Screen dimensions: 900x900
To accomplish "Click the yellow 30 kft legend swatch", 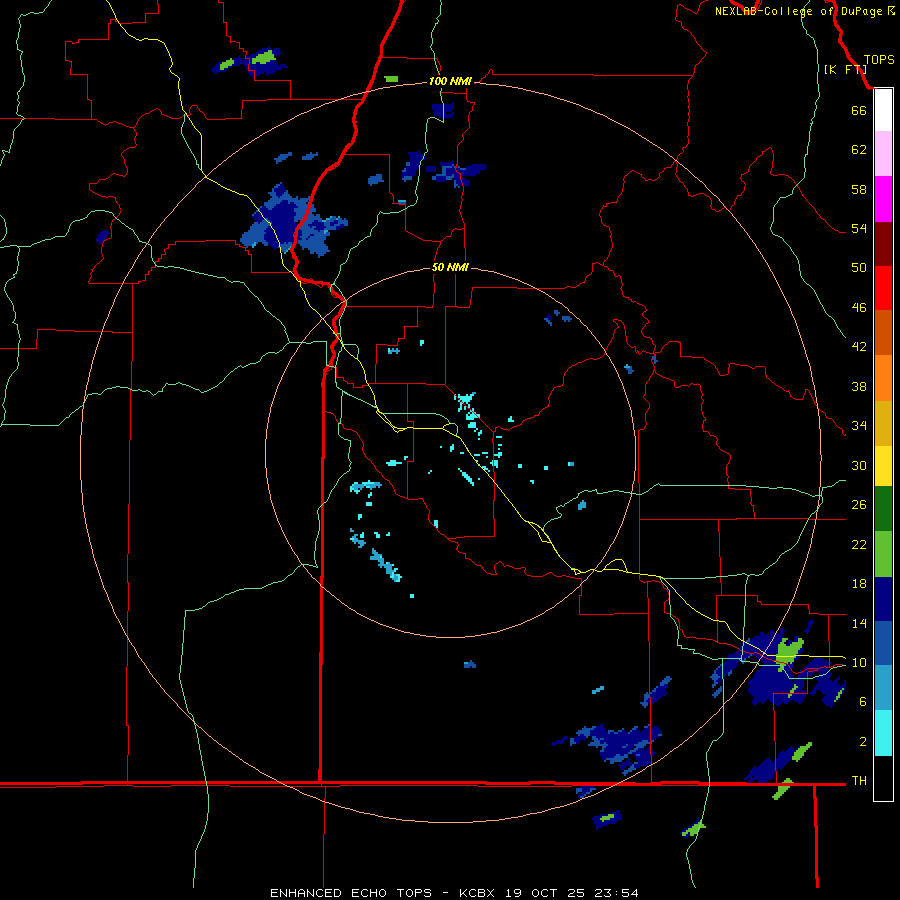I will click(x=883, y=466).
